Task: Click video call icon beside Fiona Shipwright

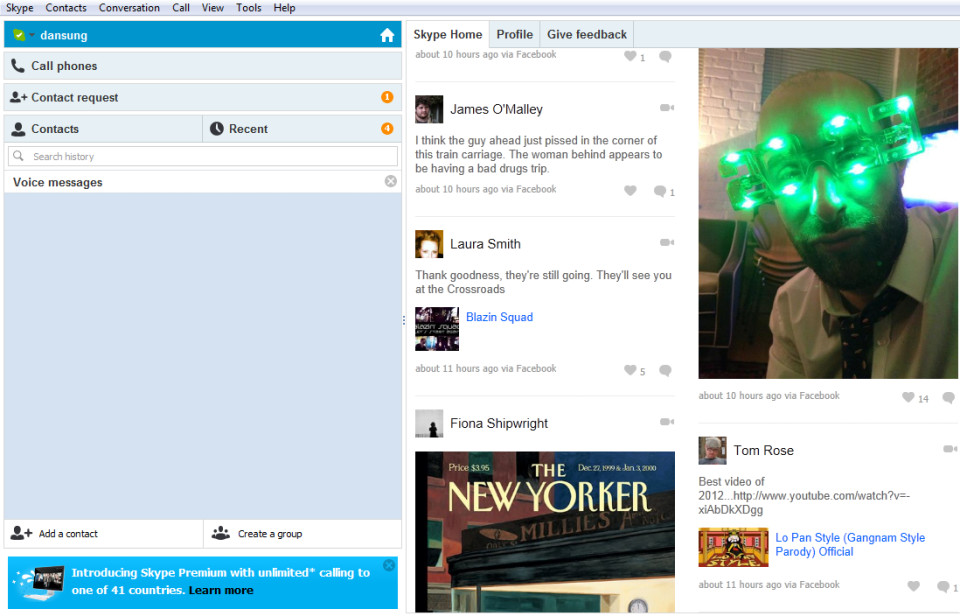Action: click(x=667, y=422)
